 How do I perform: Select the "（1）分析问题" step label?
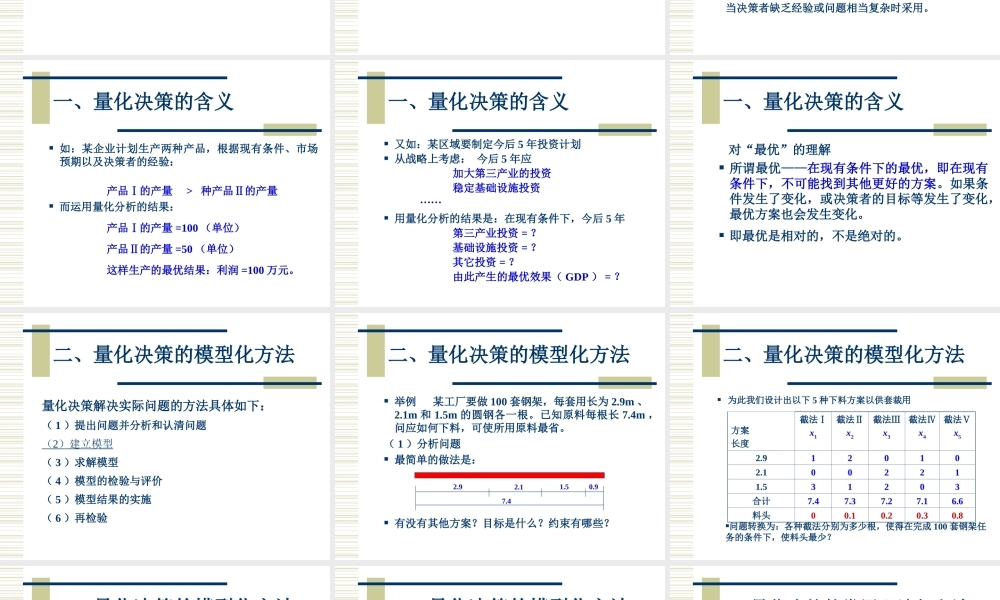pyautogui.click(x=426, y=444)
